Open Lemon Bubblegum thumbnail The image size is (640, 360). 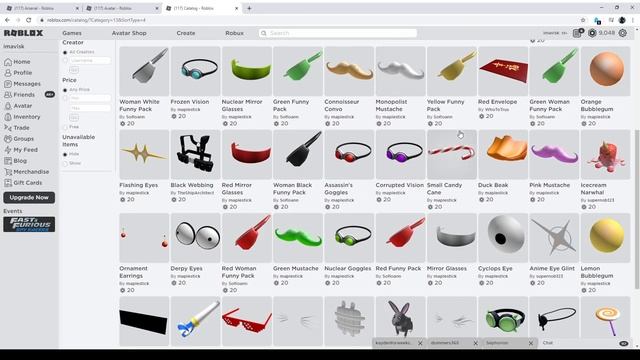point(605,238)
